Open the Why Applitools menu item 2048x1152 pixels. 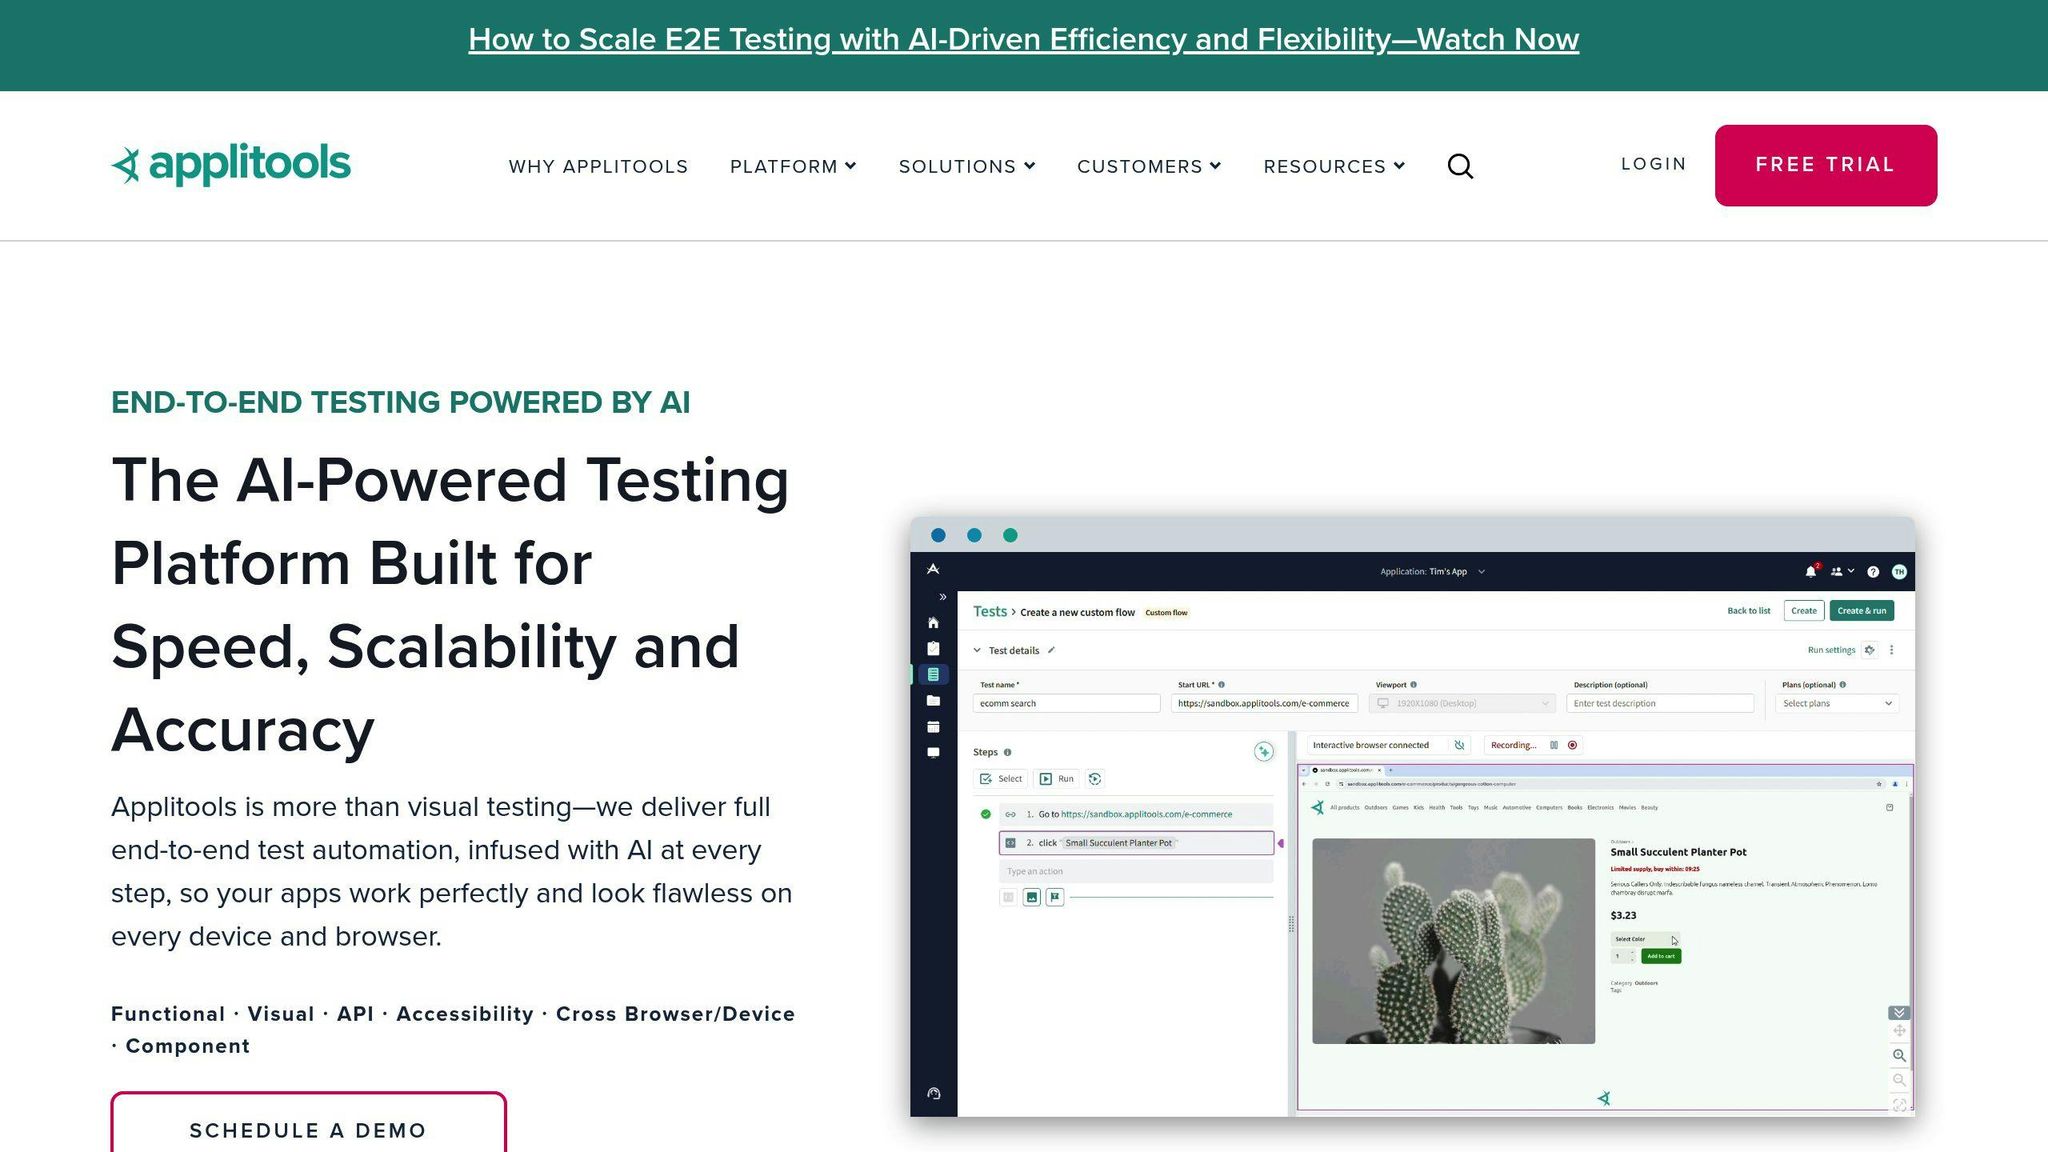[x=598, y=166]
